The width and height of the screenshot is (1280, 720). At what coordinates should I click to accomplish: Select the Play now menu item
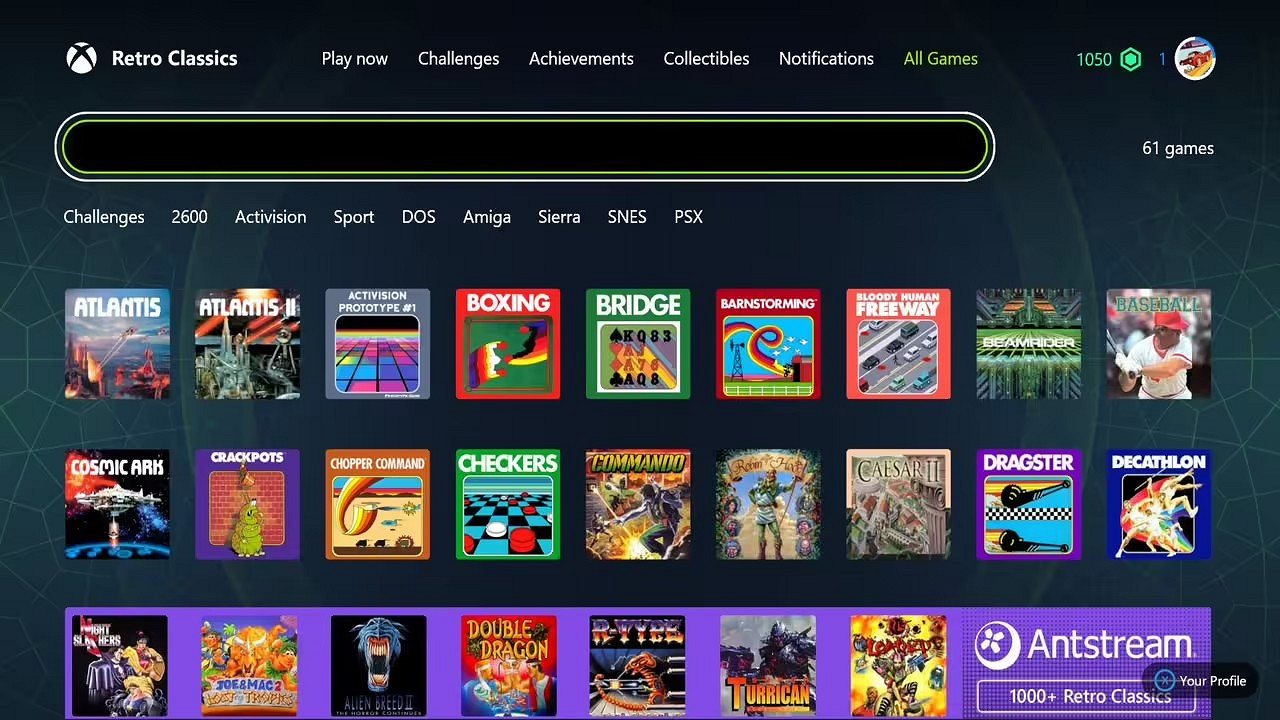coord(354,59)
